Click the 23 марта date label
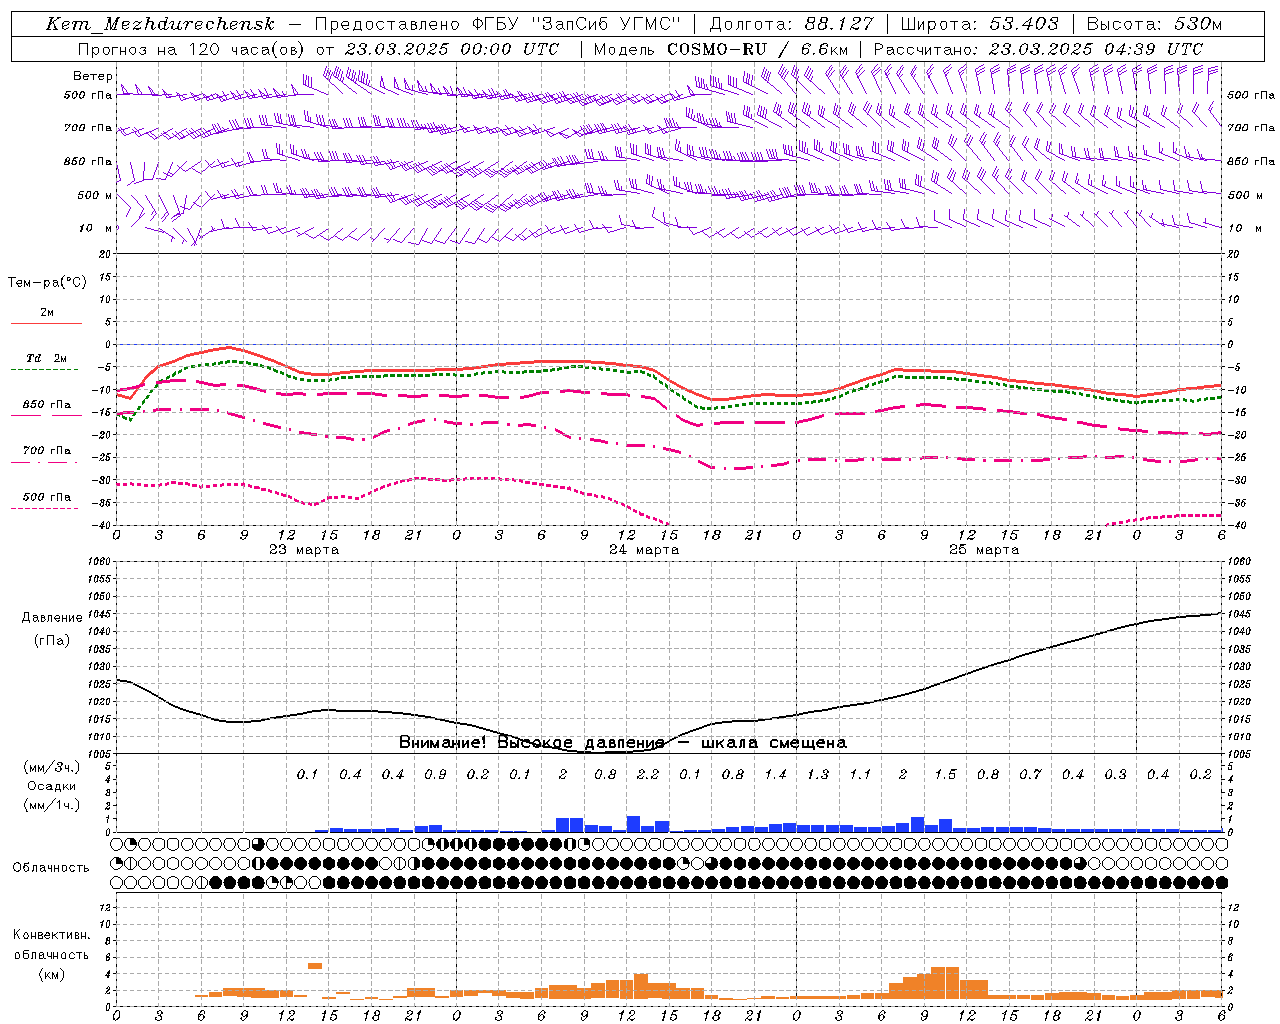The height and width of the screenshot is (1024, 1280). 304,550
